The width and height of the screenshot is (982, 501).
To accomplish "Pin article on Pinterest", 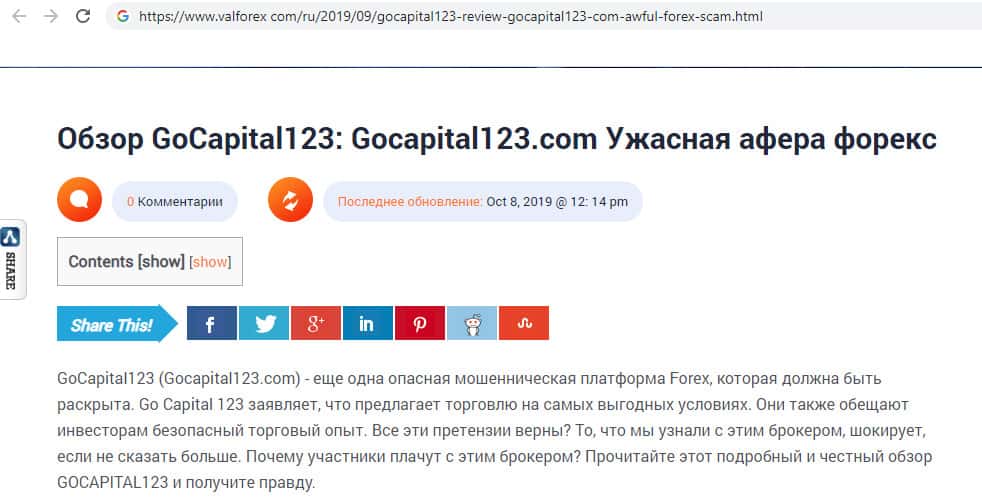I will pyautogui.click(x=420, y=323).
